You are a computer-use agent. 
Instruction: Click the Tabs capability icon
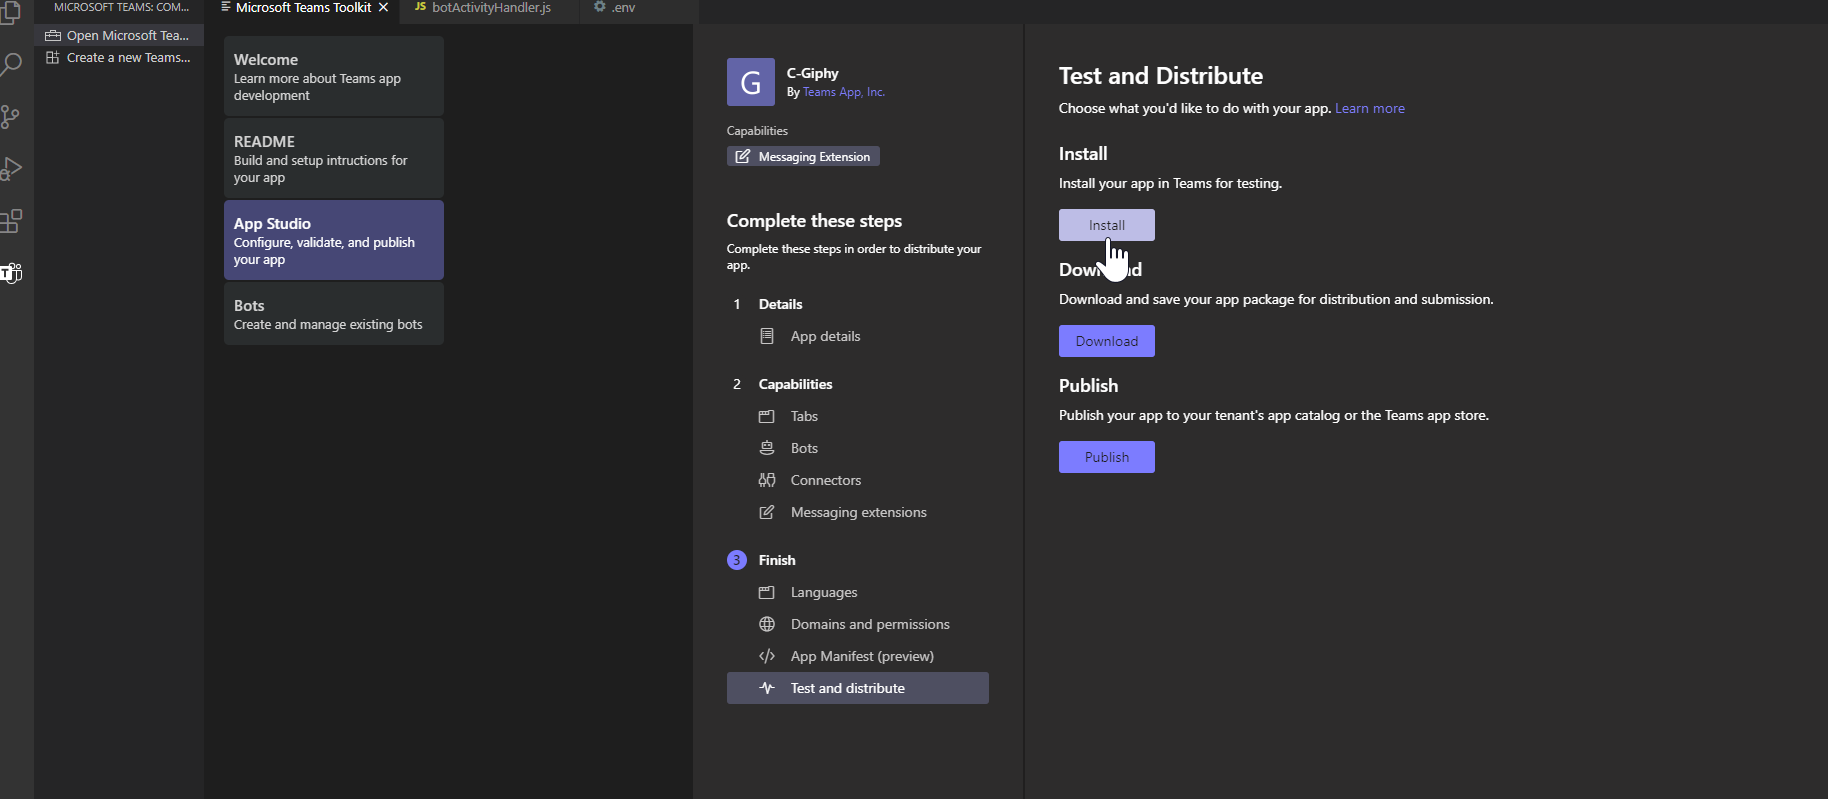tap(767, 416)
